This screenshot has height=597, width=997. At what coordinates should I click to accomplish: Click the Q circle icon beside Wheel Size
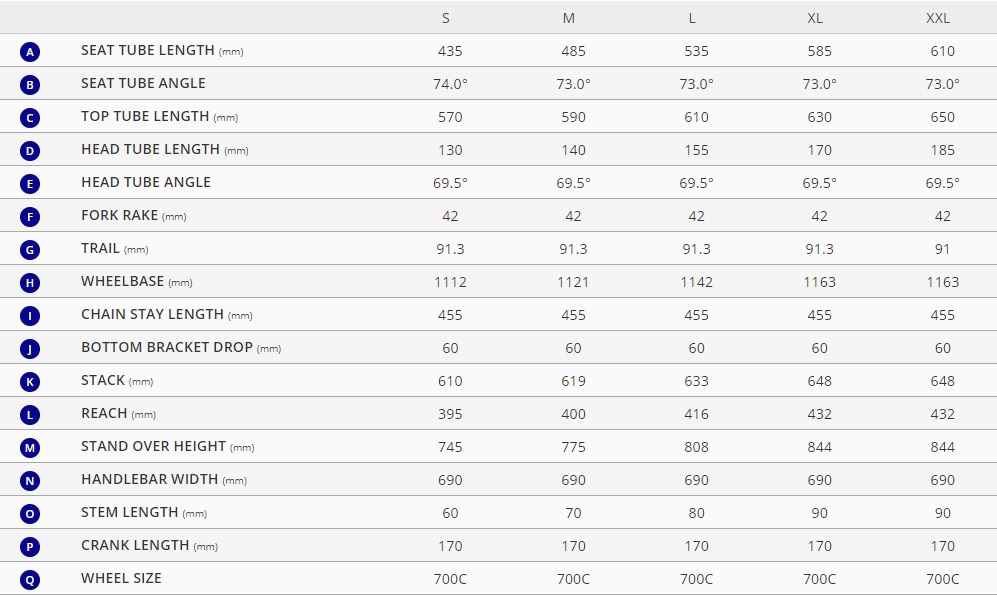tap(30, 580)
